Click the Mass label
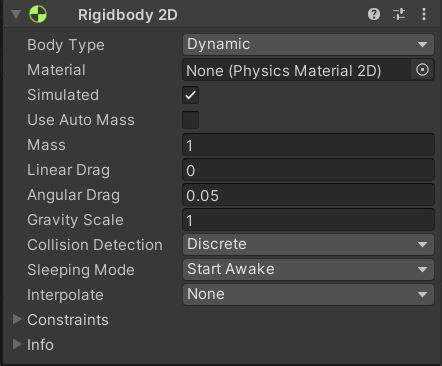 46,145
